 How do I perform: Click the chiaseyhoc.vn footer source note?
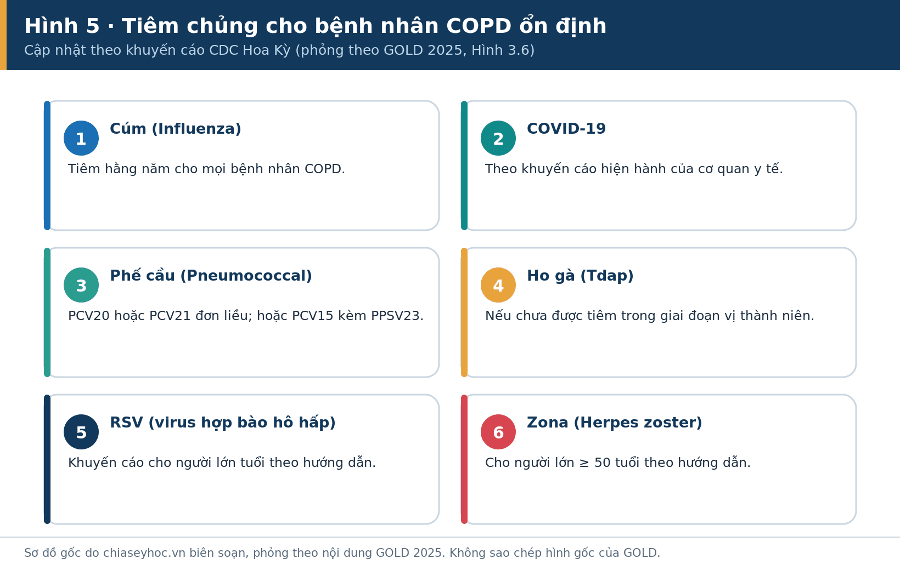[342, 553]
